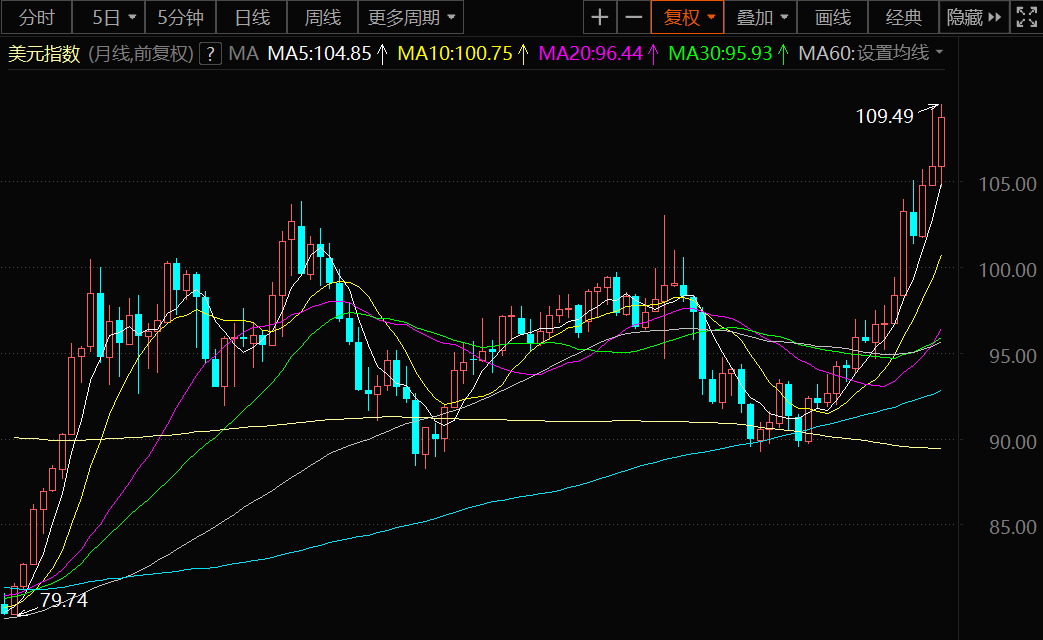Viewport: 1043px width, 640px height.
Task: Click the 画线 drawing button
Action: click(x=832, y=17)
